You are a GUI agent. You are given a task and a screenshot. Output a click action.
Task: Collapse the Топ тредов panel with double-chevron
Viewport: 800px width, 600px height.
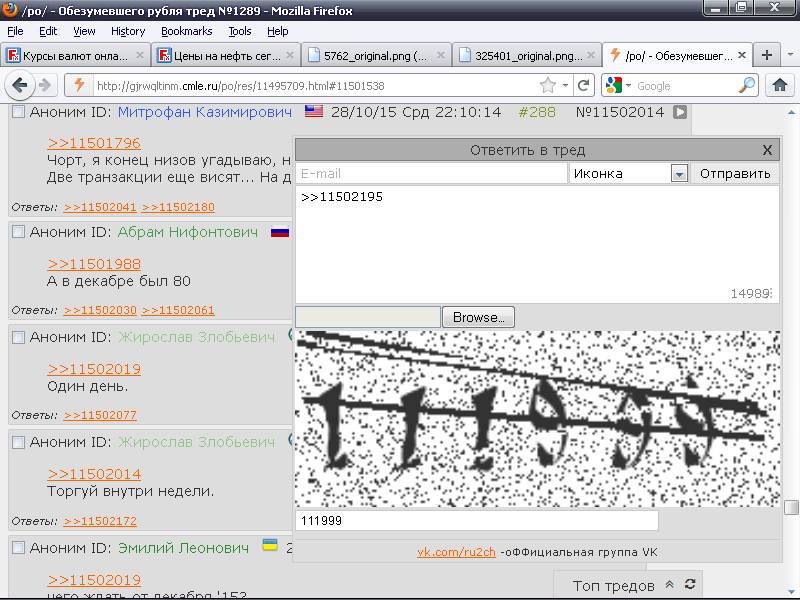click(x=670, y=585)
